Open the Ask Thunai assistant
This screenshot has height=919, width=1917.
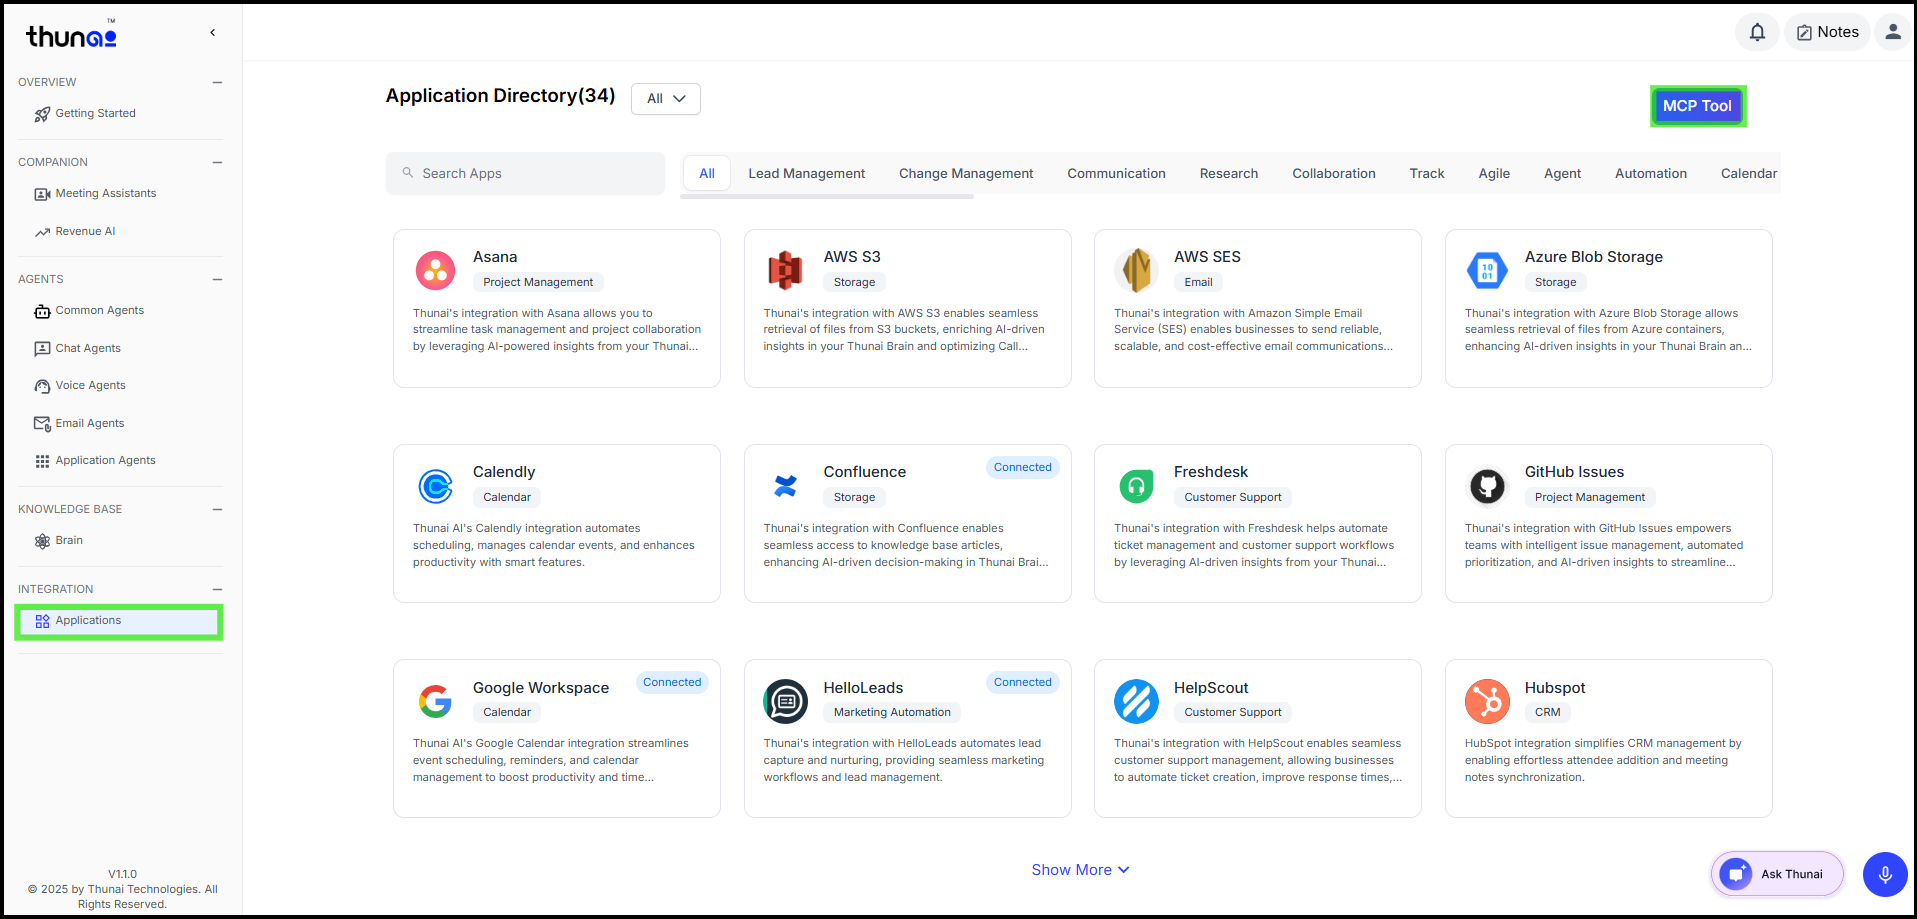click(1777, 874)
